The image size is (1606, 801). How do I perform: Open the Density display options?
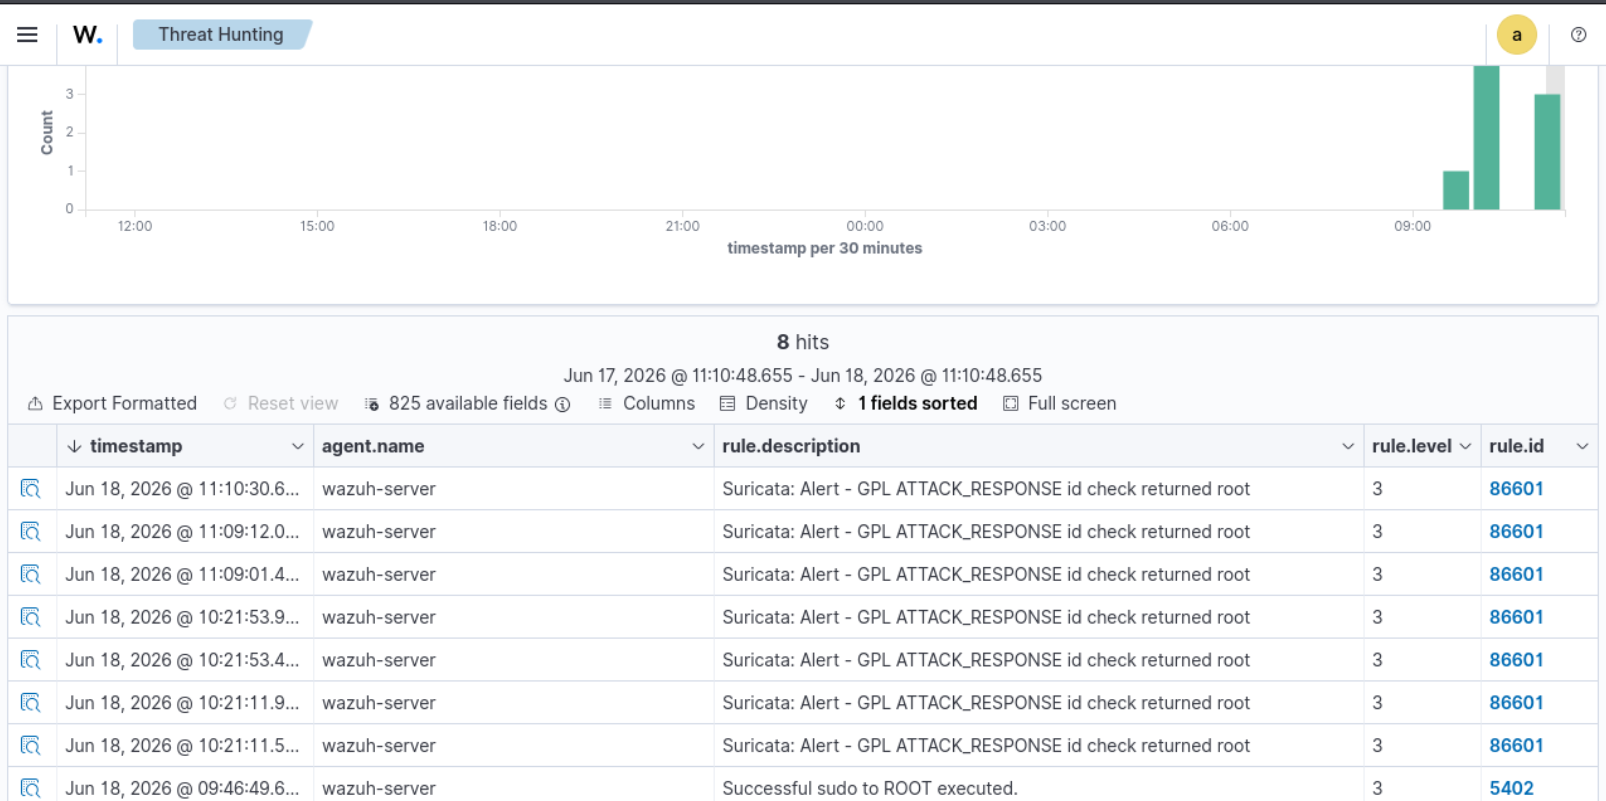coord(764,403)
